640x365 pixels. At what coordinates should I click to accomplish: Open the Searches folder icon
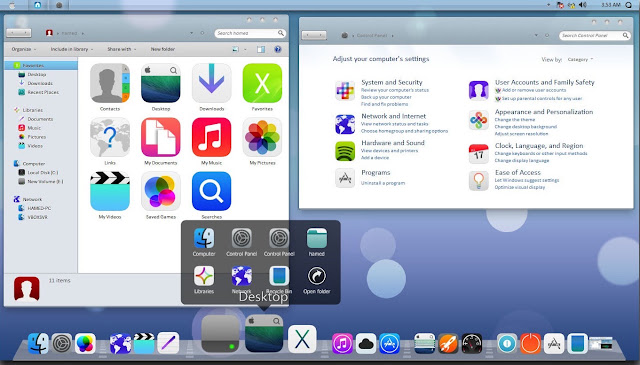211,191
